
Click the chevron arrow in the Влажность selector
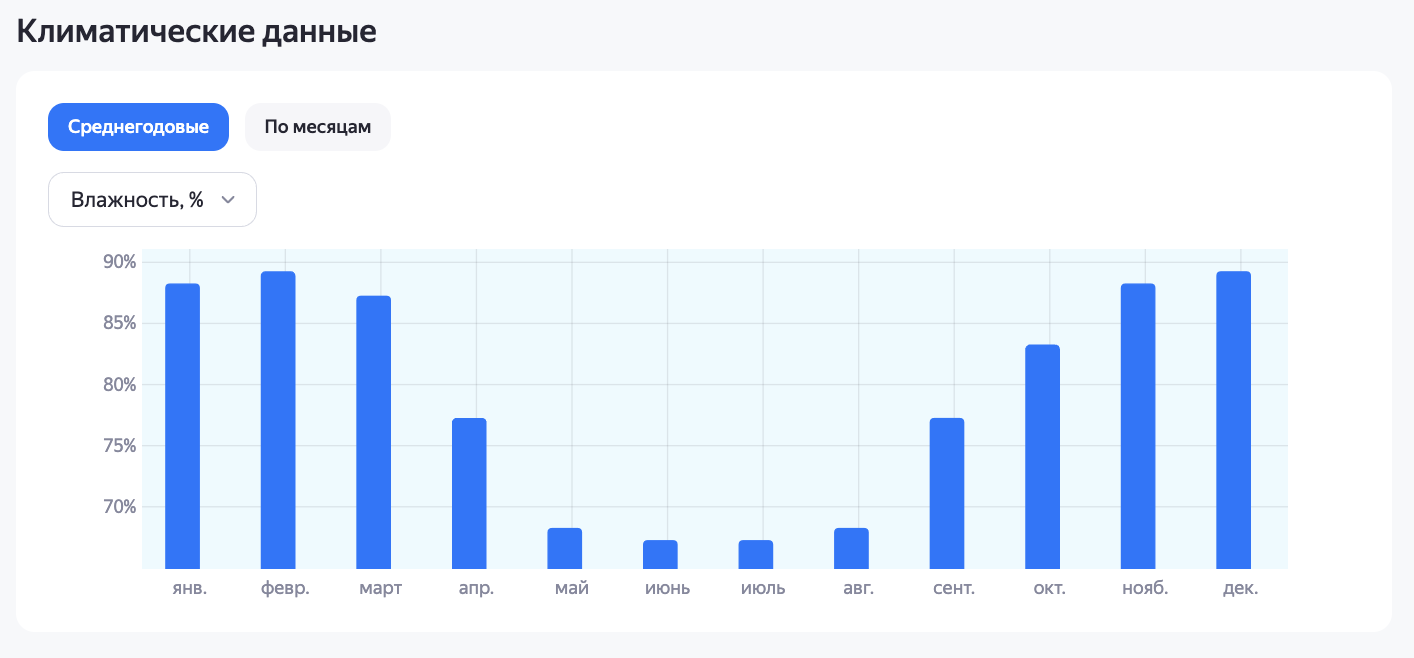pos(228,200)
